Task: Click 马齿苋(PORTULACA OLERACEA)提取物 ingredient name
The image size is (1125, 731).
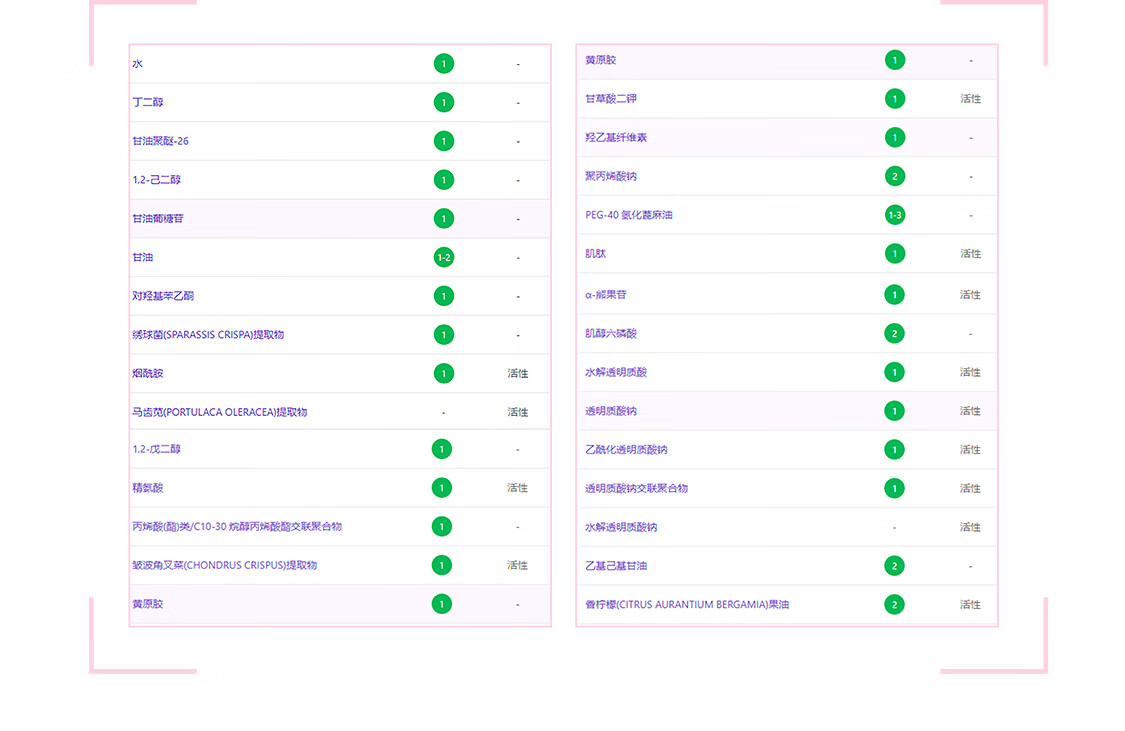Action: pos(220,412)
